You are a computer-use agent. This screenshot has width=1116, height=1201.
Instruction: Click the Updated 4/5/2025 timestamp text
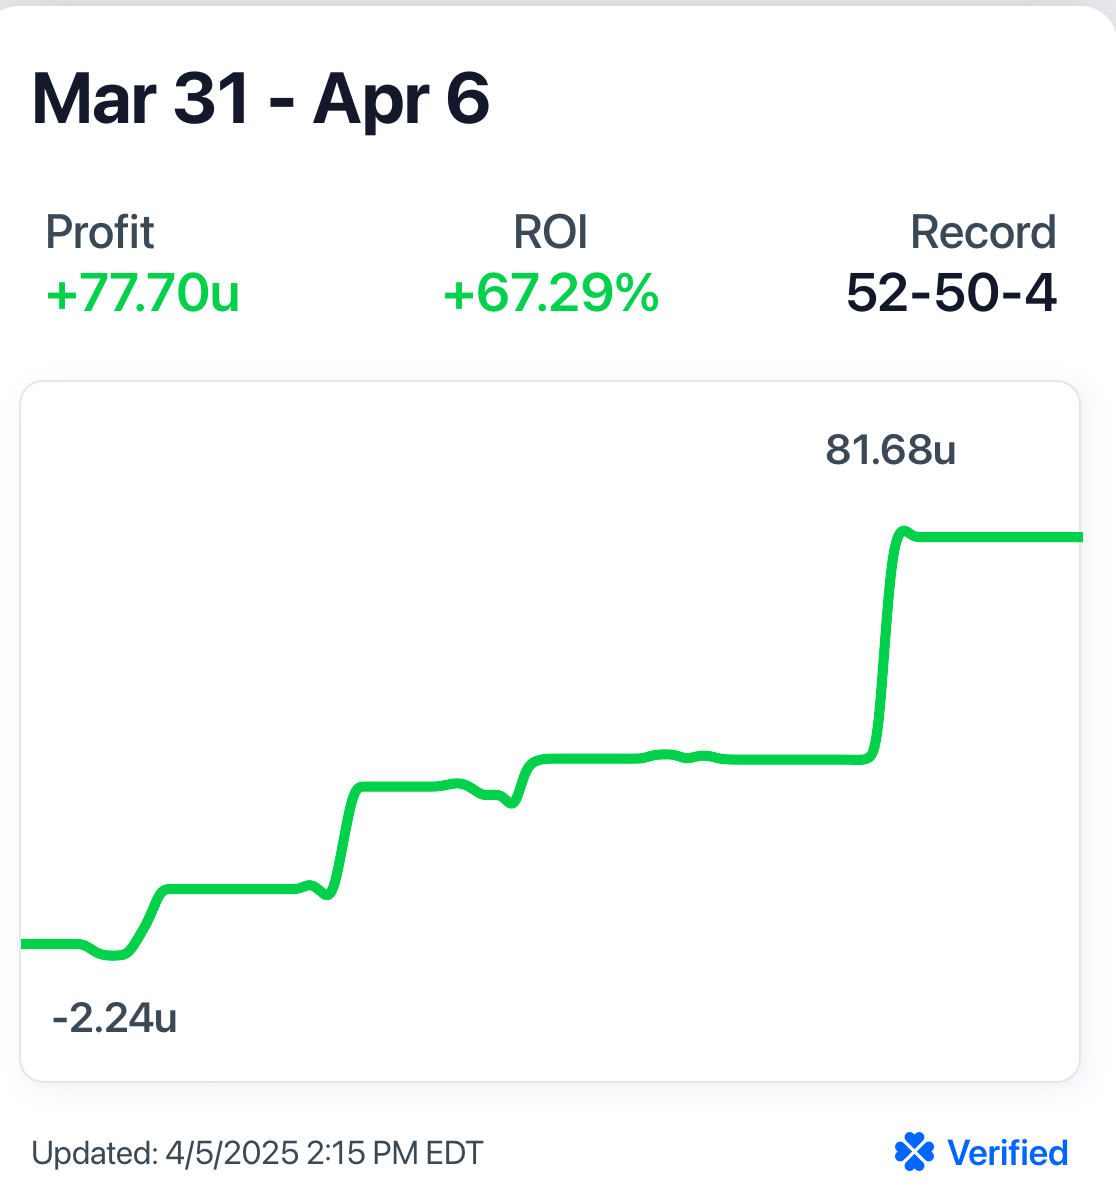point(257,1153)
